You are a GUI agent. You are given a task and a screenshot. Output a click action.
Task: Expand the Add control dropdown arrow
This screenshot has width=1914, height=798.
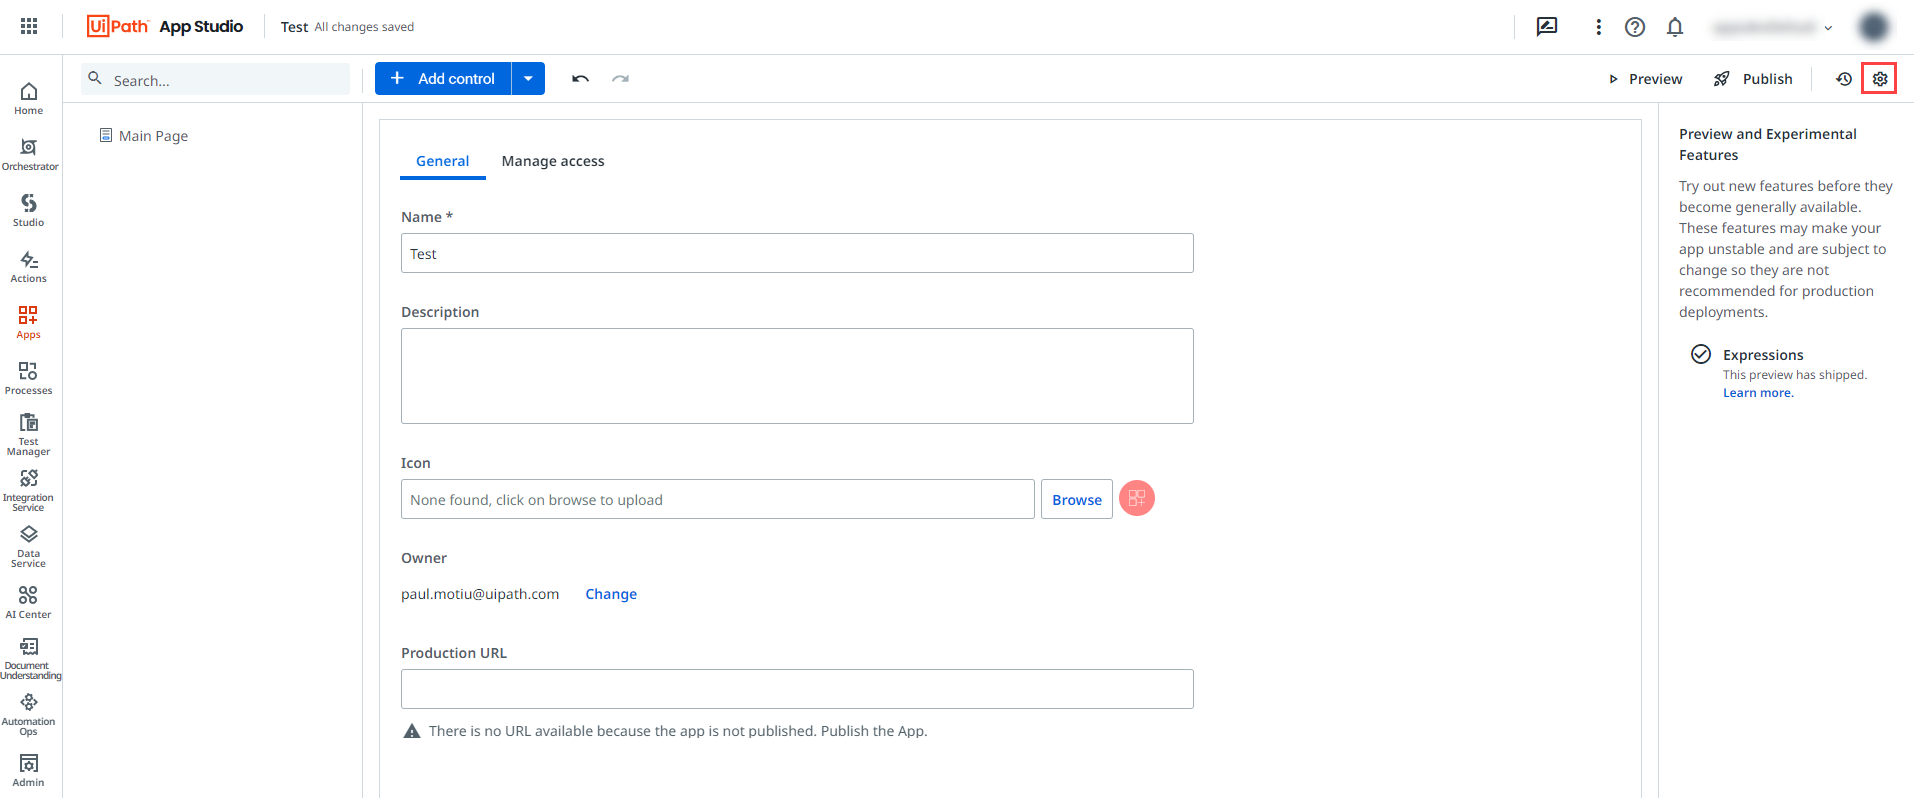(x=528, y=79)
